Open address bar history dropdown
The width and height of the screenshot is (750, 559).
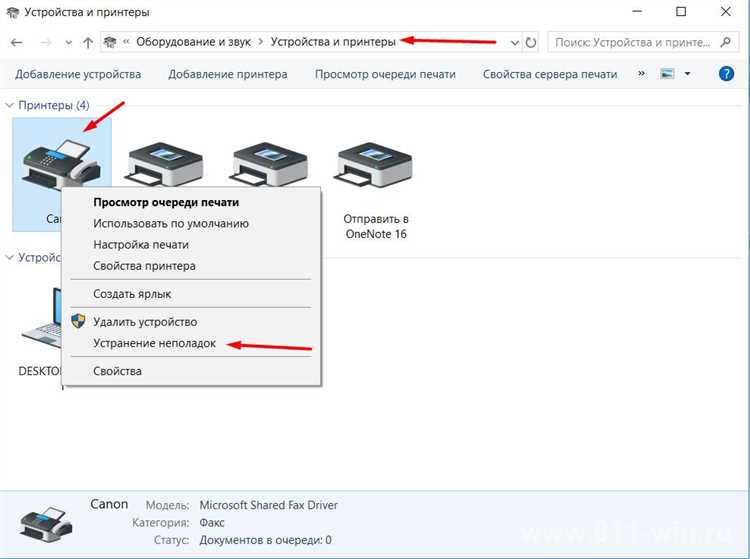point(515,43)
